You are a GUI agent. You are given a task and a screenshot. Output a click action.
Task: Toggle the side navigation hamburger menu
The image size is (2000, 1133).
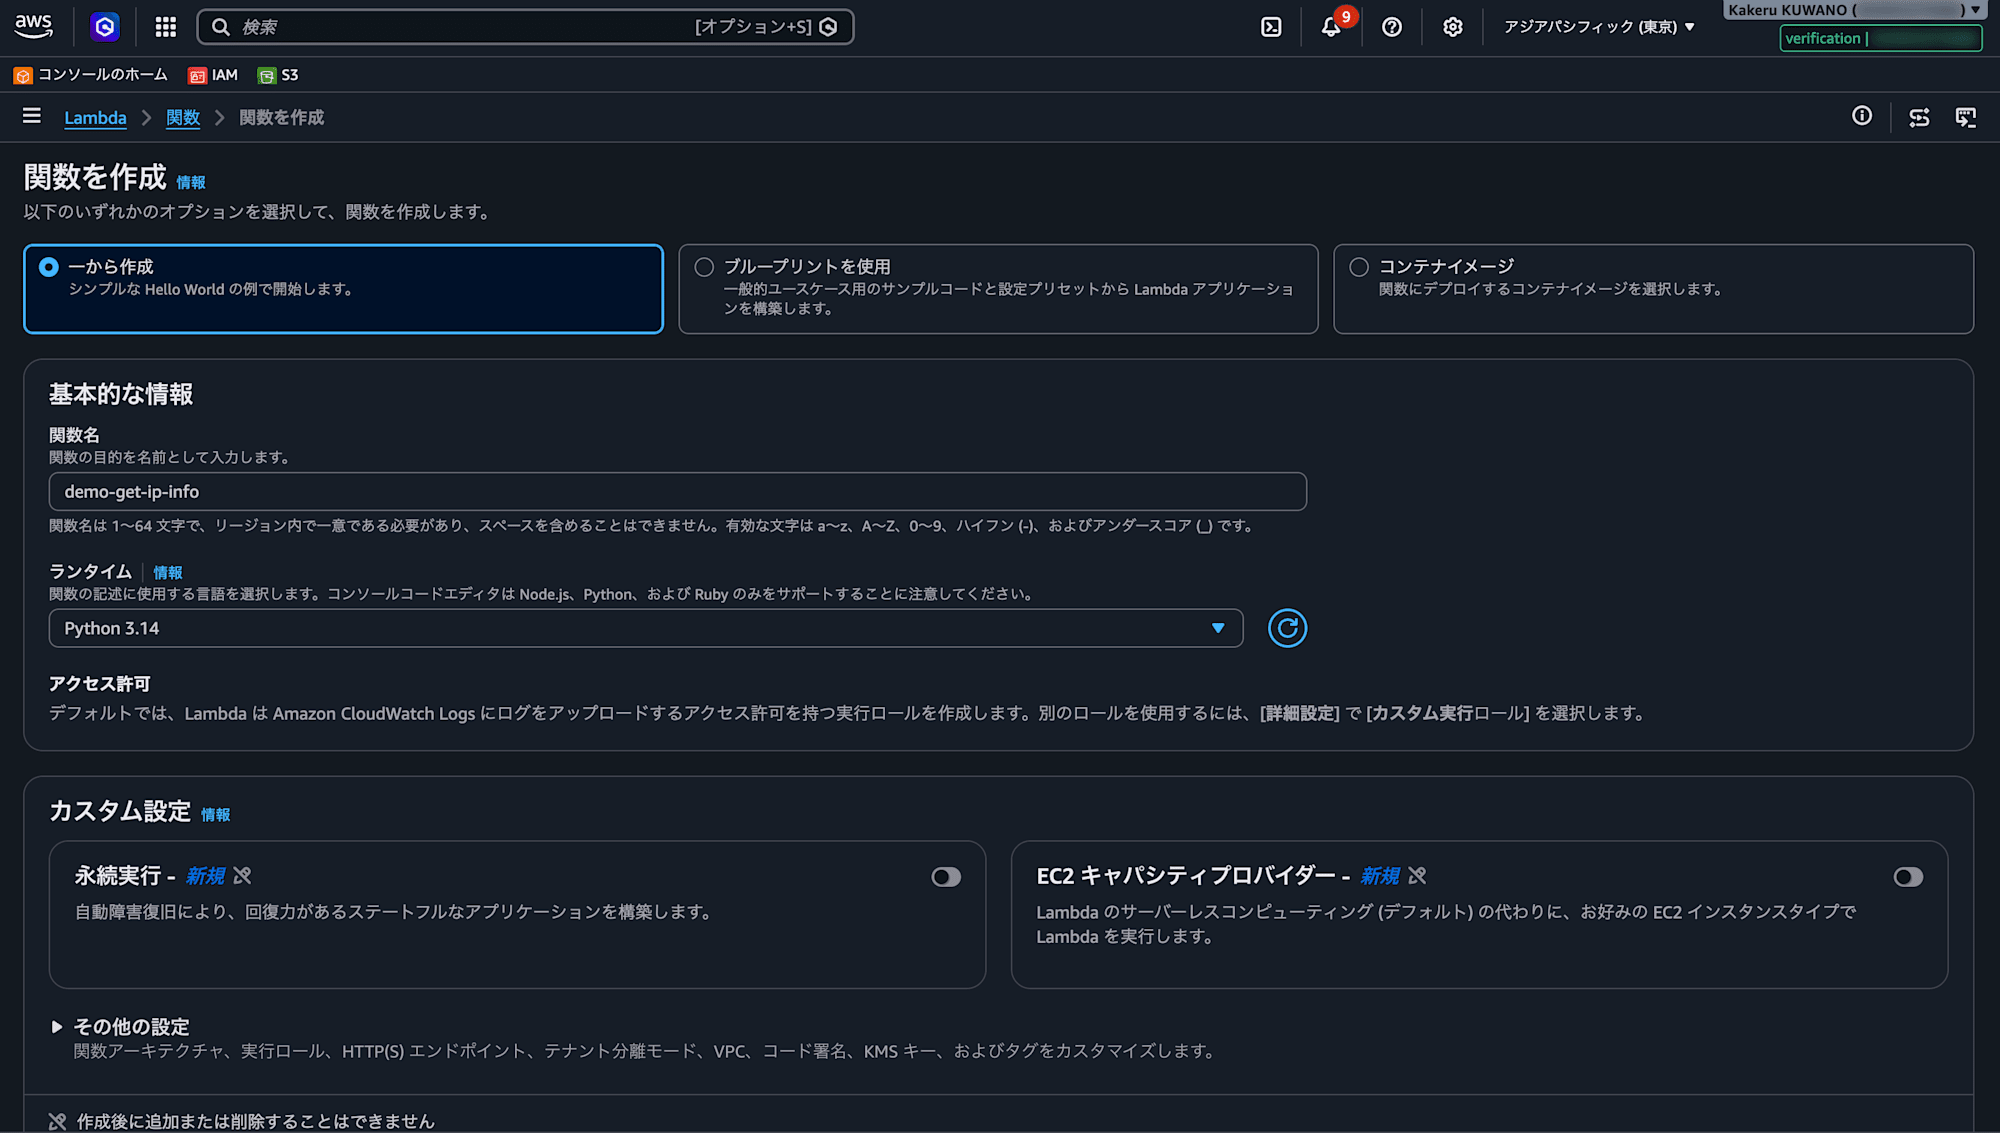(32, 117)
